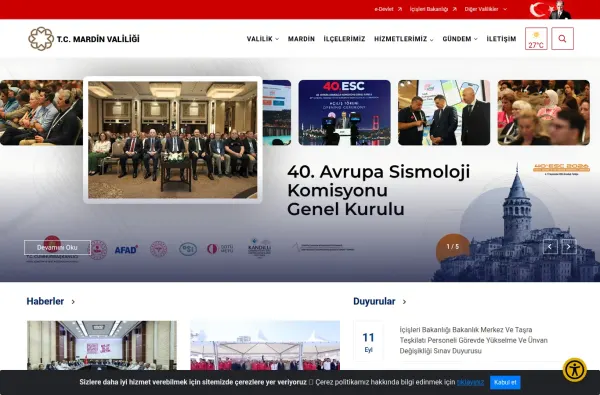
Task: Click the Mardin Valiliği star logo
Action: tap(41, 39)
